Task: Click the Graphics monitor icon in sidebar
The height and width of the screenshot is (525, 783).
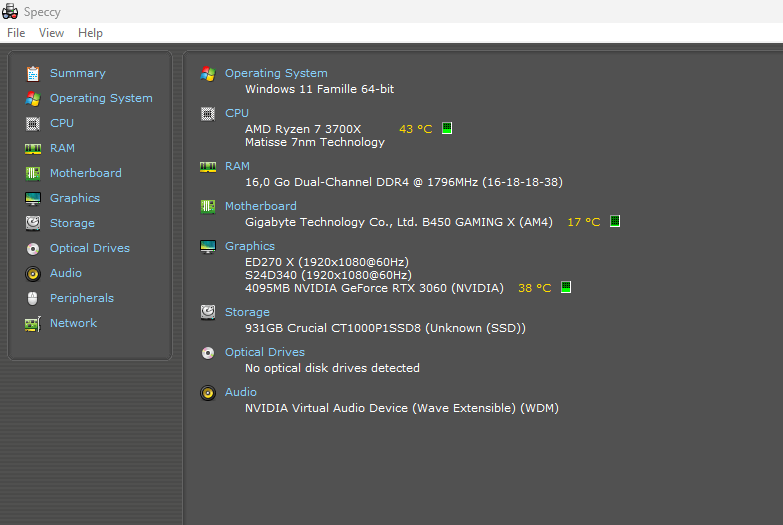Action: [33, 198]
